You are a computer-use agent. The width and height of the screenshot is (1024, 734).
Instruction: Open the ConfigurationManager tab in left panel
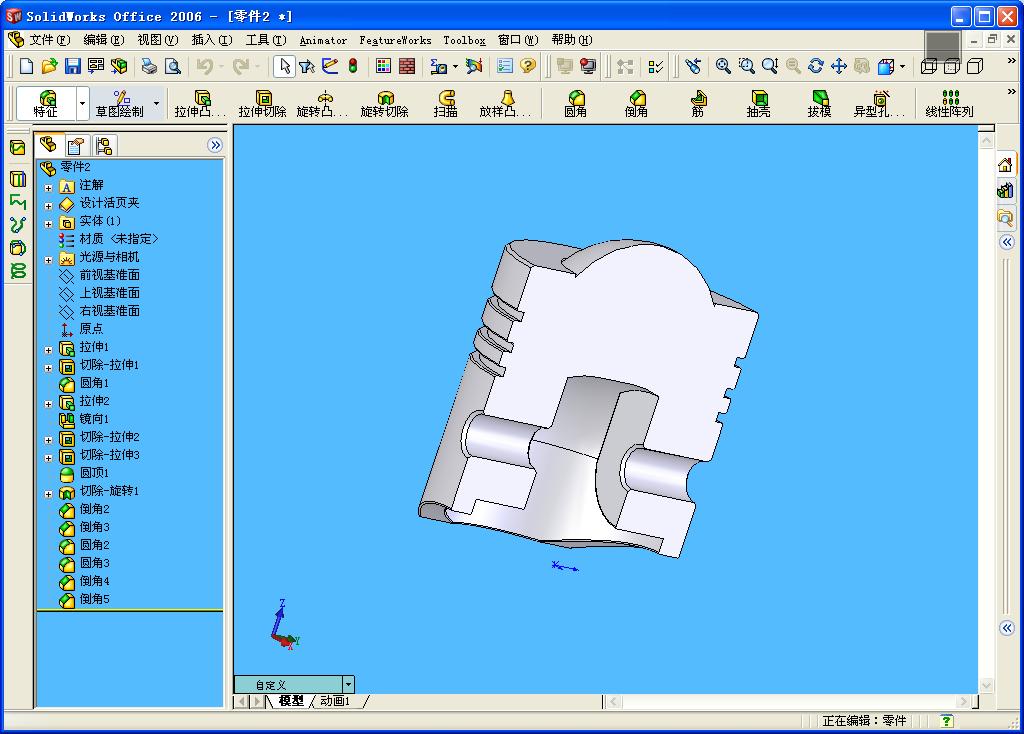104,145
